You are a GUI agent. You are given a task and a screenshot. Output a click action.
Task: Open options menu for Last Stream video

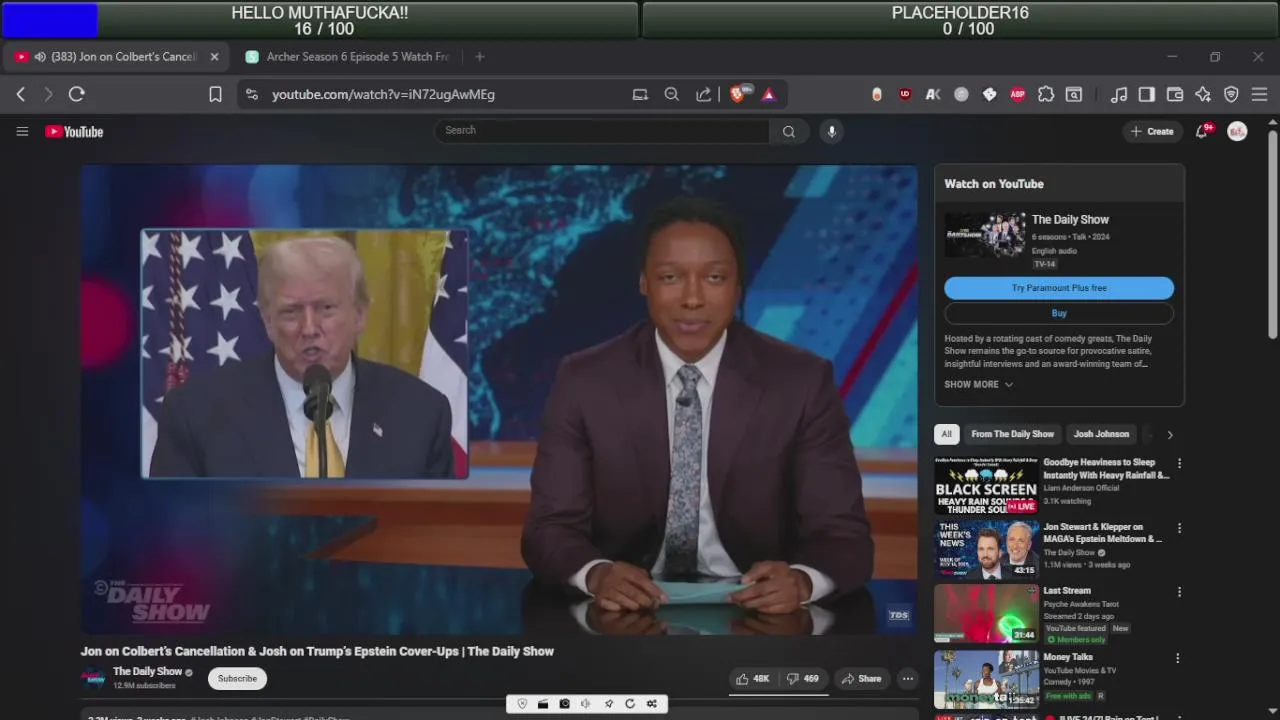coord(1179,592)
